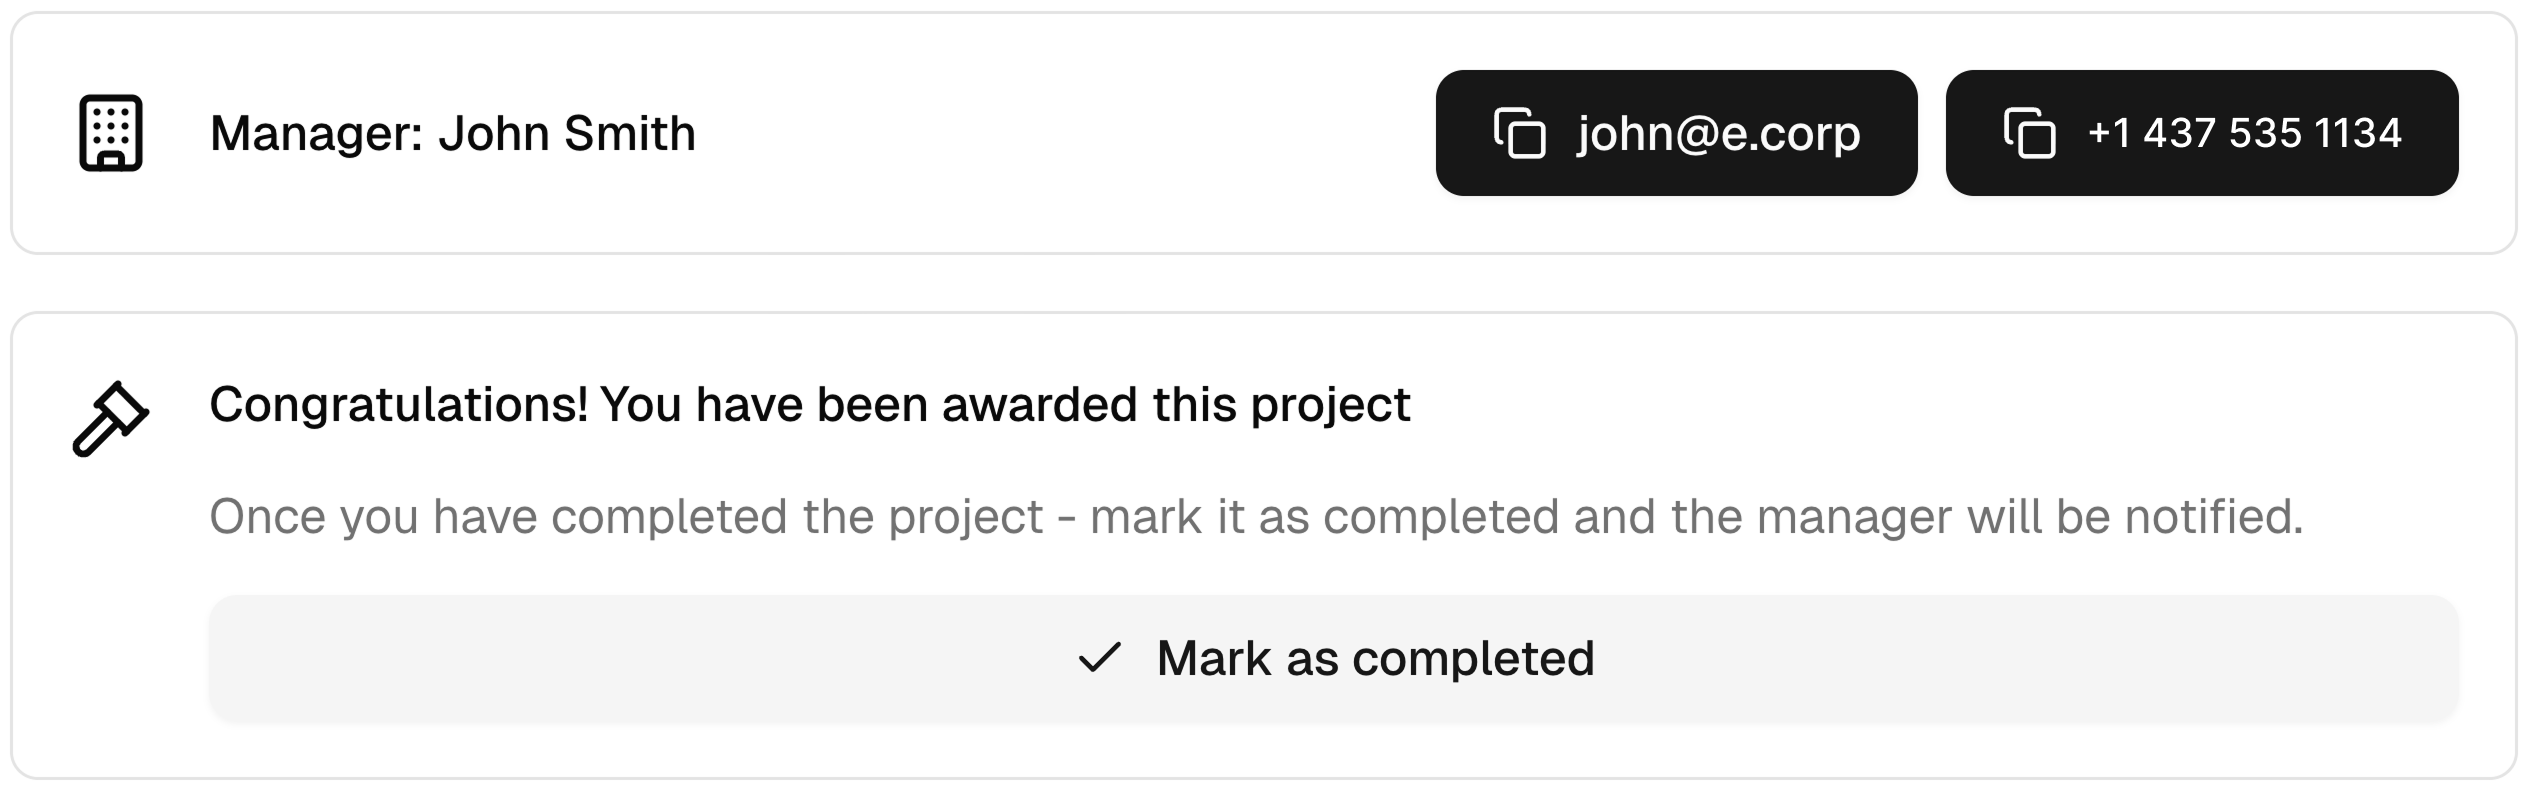Click the word "completed" on the completion button
Viewport: 2528px width, 792px height.
pyautogui.click(x=1473, y=658)
